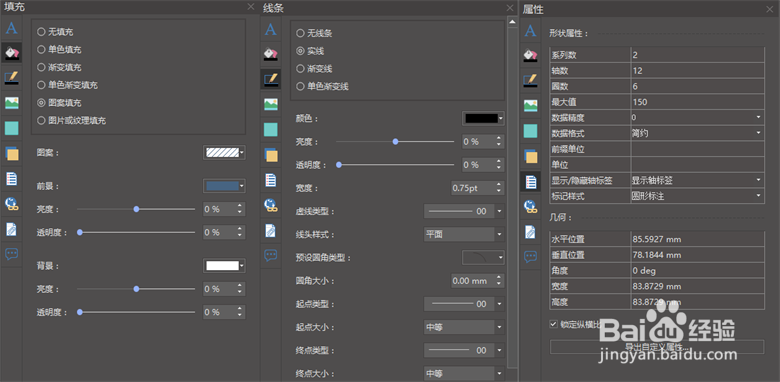Select paint bucket fill icon in 填充 panel
Viewport: 780px width, 382px height.
[x=11, y=52]
